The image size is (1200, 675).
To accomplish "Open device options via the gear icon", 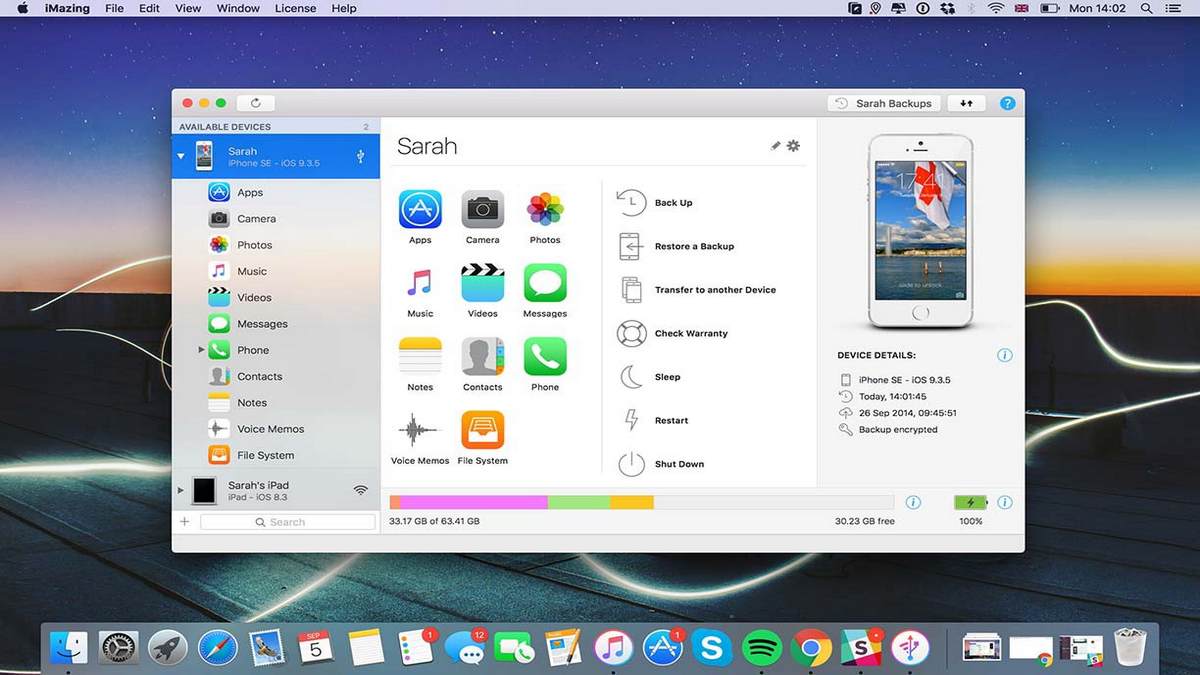I will 794,145.
